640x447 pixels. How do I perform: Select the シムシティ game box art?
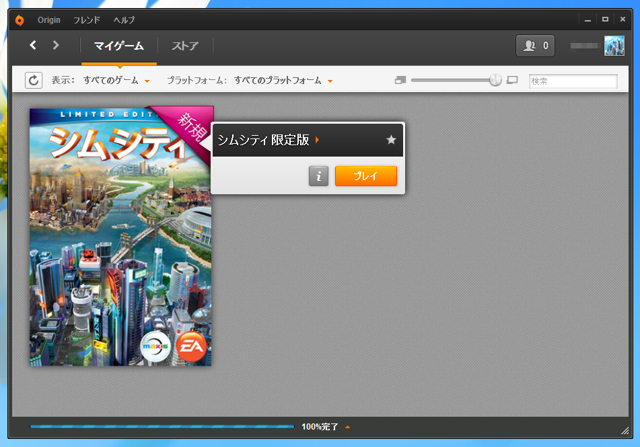click(x=121, y=237)
